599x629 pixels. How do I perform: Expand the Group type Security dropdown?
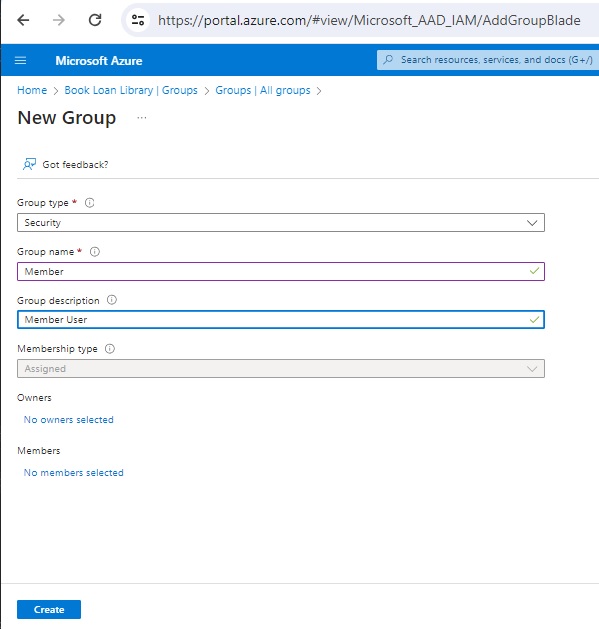(281, 223)
